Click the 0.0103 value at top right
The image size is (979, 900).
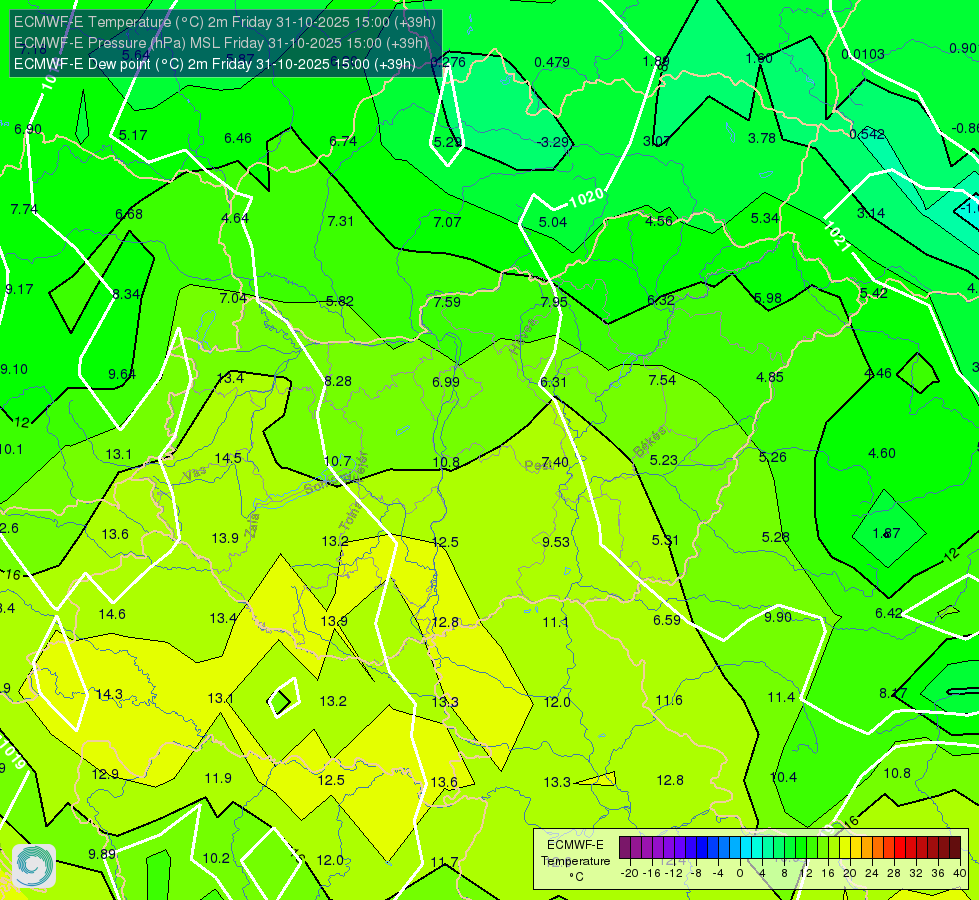tap(862, 54)
